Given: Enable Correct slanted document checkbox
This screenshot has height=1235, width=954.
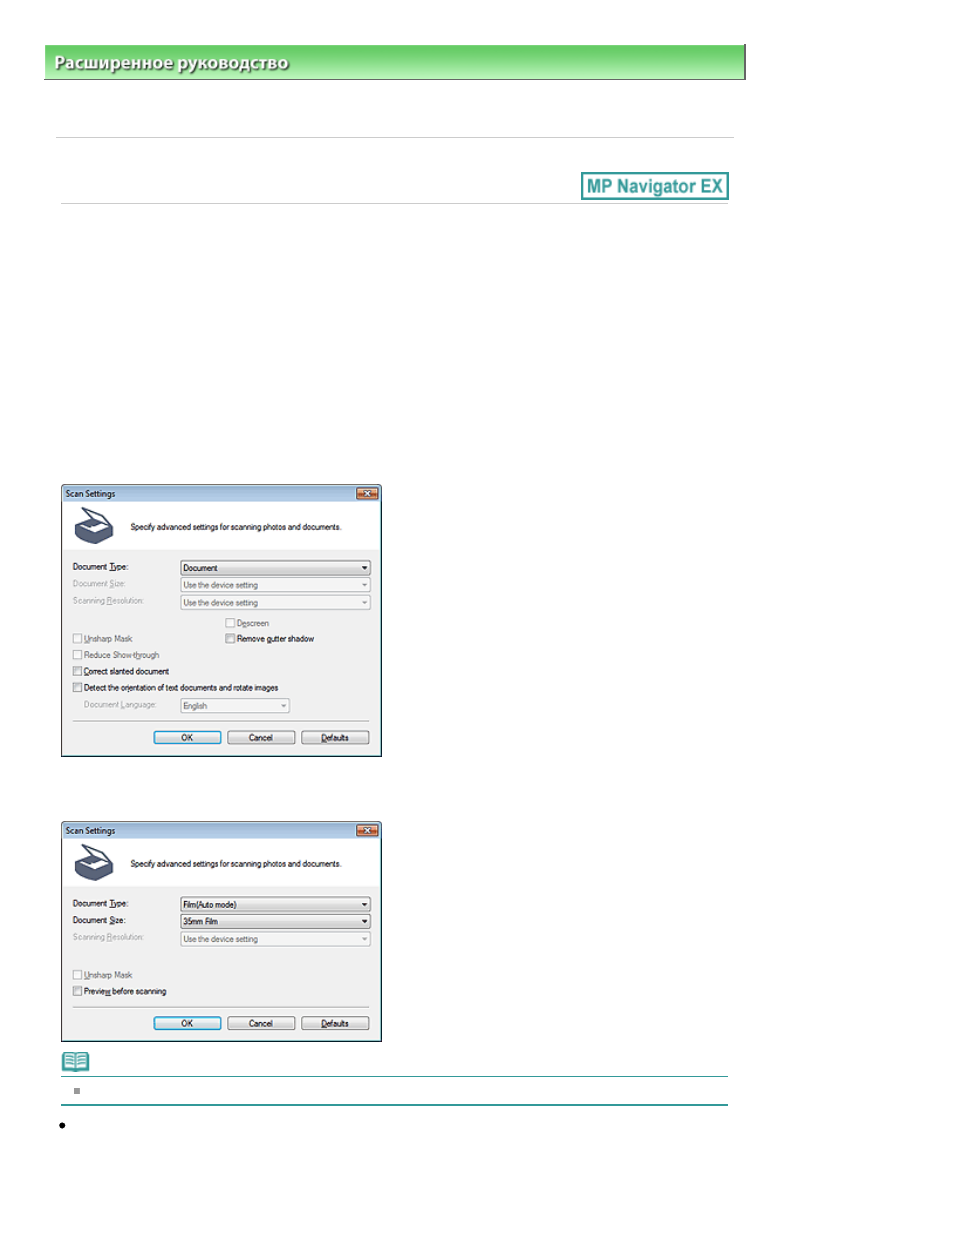Looking at the screenshot, I should click(x=77, y=671).
